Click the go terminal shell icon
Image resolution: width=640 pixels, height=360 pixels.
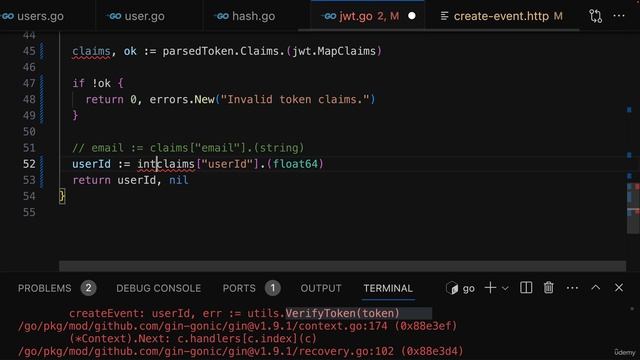click(452, 288)
